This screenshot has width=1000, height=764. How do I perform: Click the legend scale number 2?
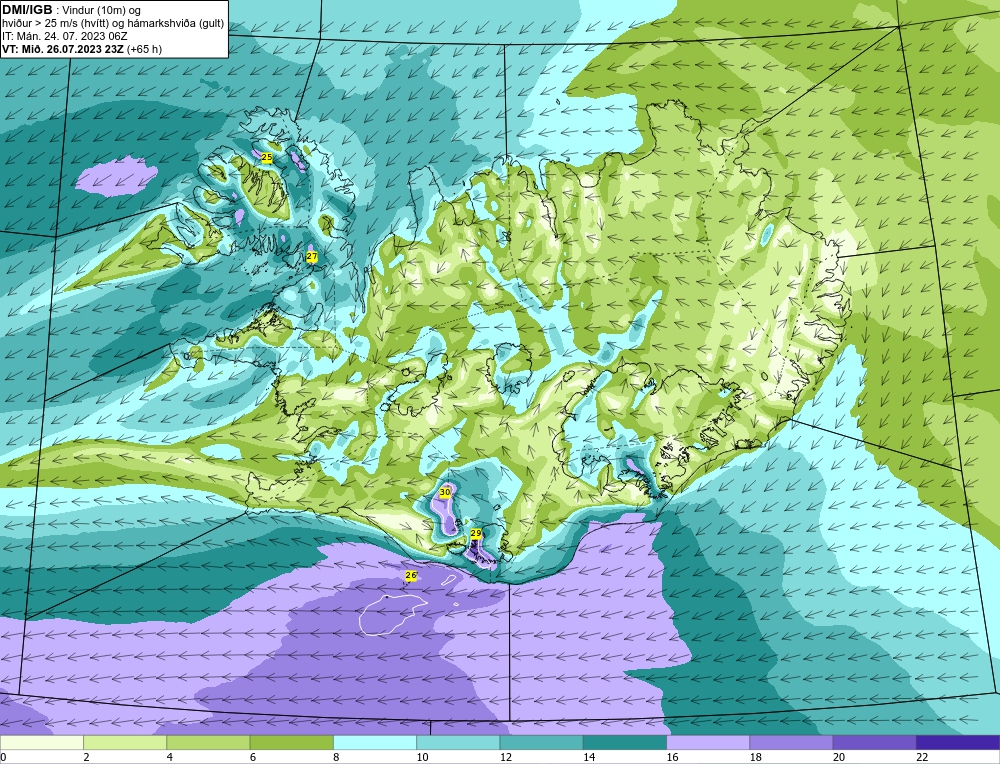tap(86, 757)
